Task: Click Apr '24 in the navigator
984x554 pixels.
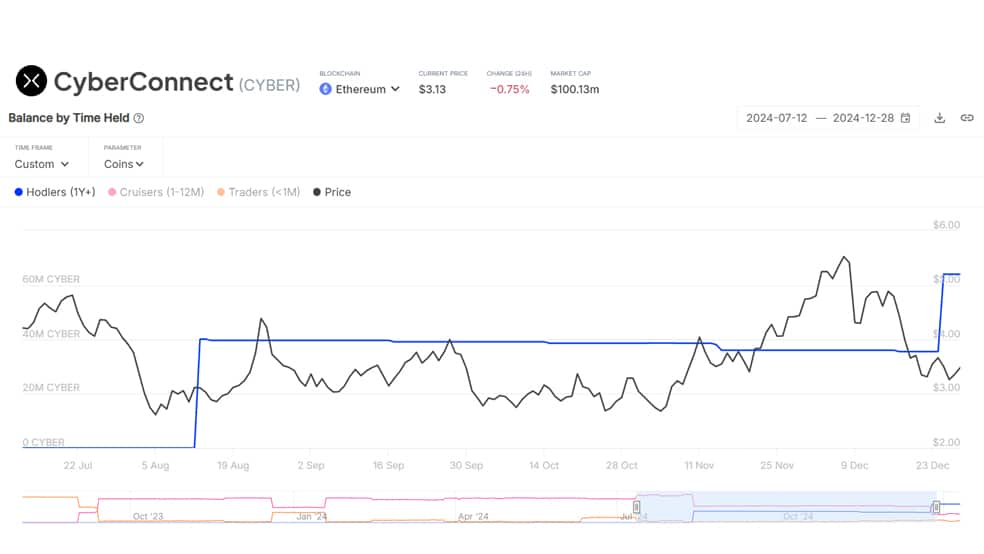Action: tap(473, 516)
